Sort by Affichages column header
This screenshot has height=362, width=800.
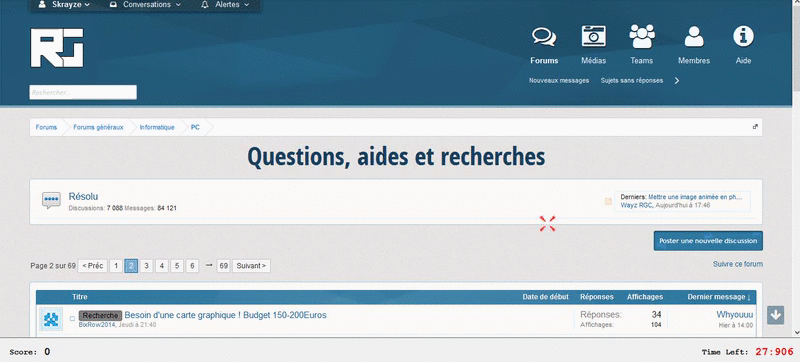pyautogui.click(x=645, y=297)
